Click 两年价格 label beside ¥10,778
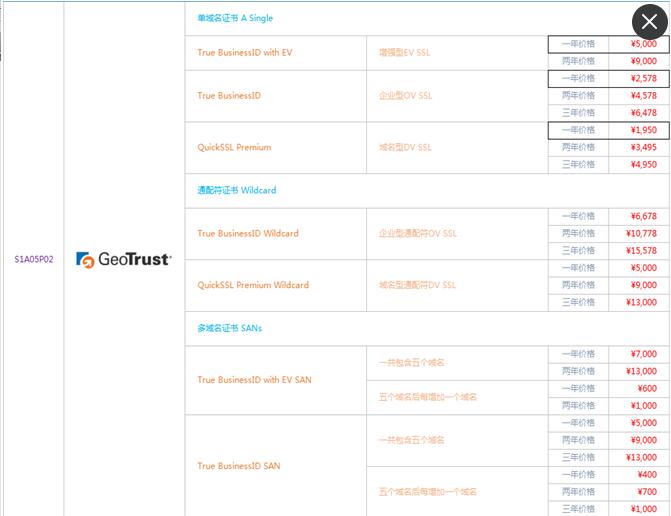The width and height of the screenshot is (671, 516). point(578,233)
